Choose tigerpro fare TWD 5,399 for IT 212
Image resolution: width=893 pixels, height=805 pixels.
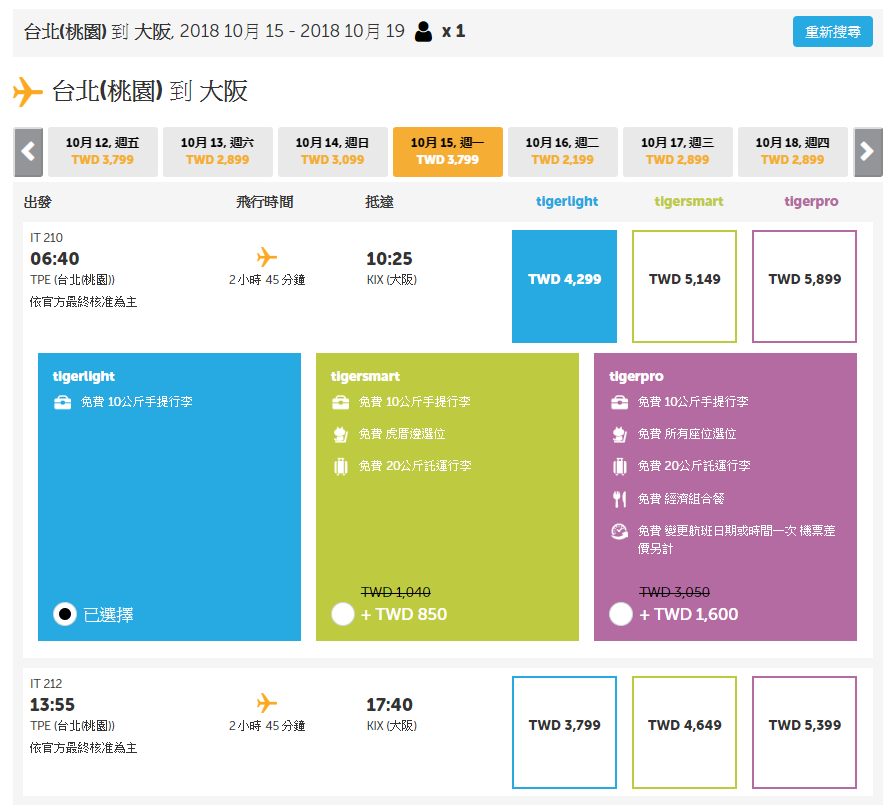click(x=804, y=732)
